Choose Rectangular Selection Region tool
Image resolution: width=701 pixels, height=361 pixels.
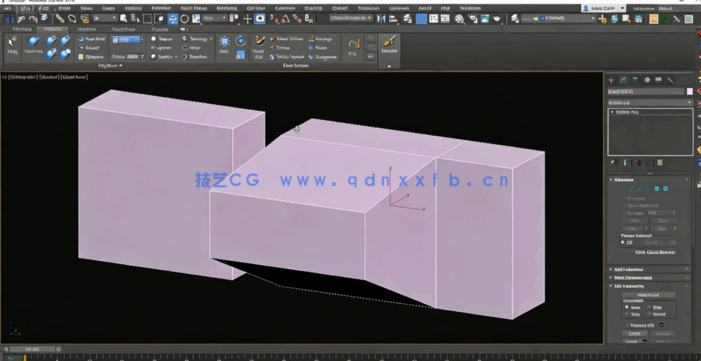[x=147, y=18]
